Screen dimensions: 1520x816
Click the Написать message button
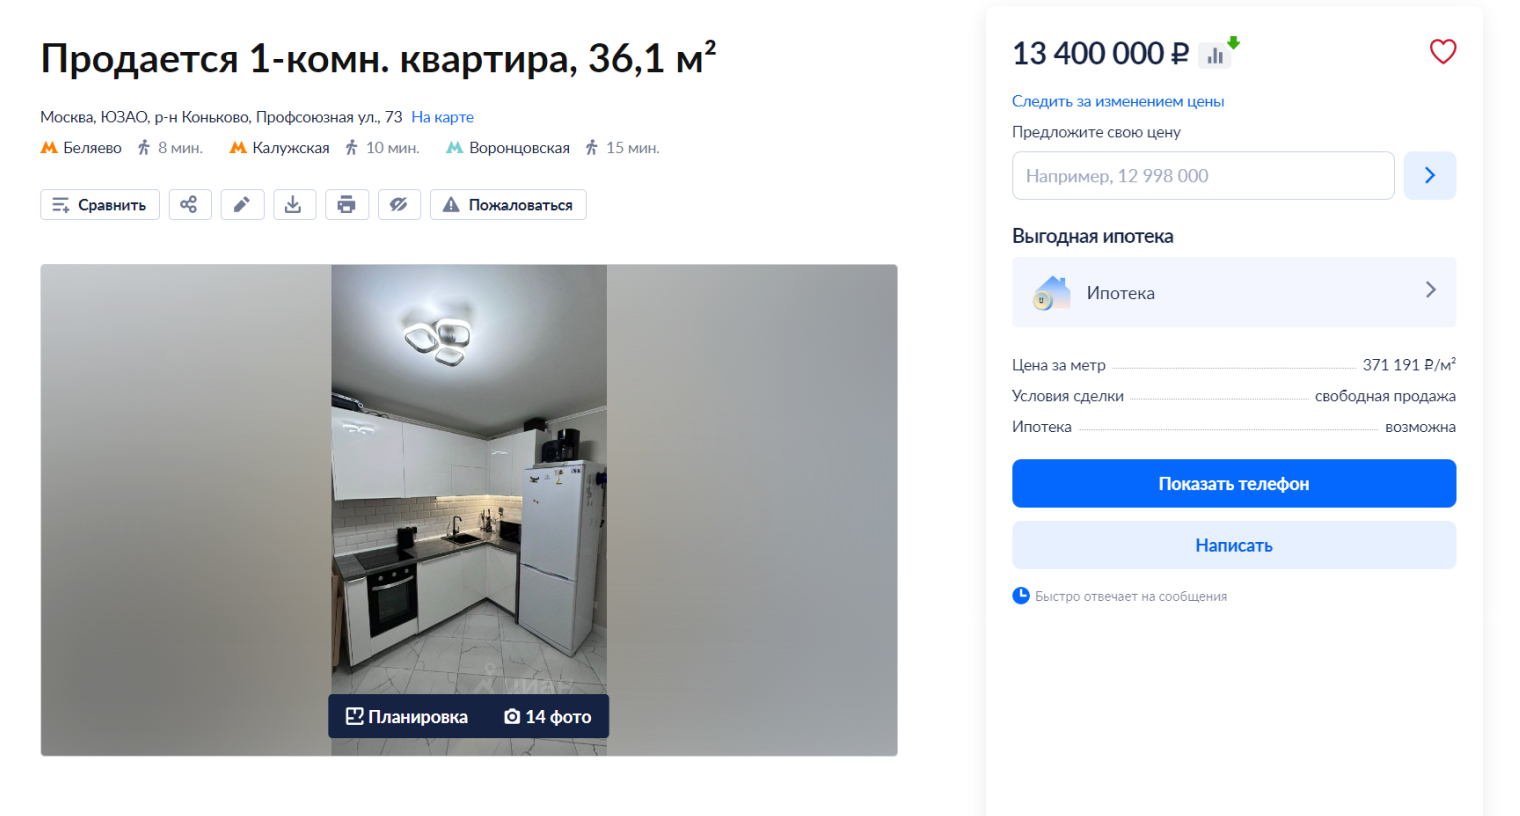(1233, 545)
